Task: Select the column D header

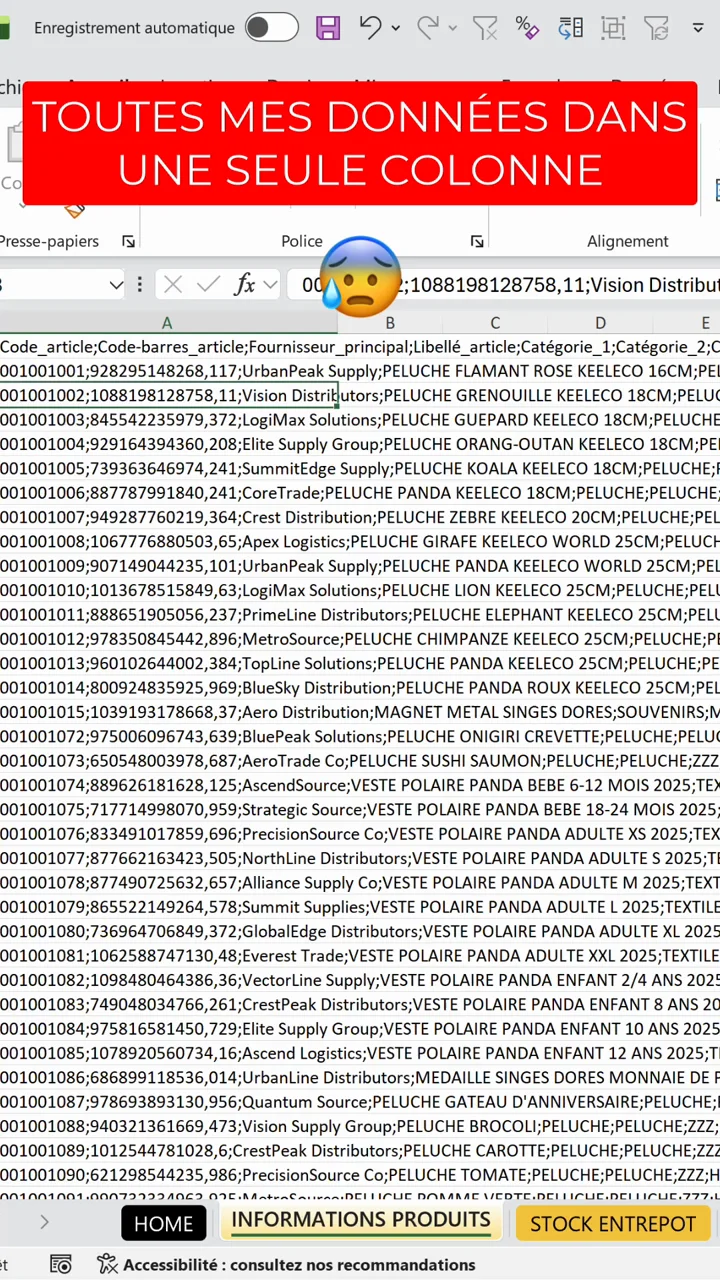Action: click(600, 323)
